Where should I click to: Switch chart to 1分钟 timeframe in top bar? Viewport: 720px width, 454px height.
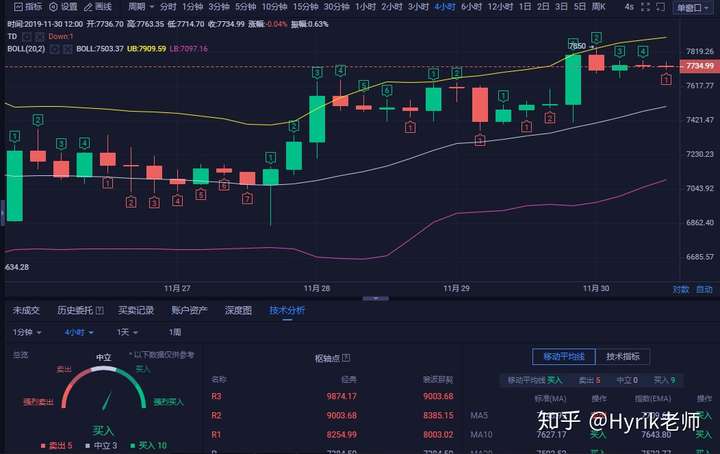click(192, 7)
